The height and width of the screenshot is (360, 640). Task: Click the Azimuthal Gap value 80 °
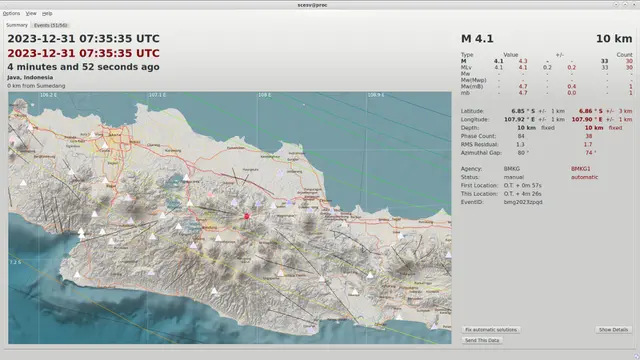click(523, 153)
